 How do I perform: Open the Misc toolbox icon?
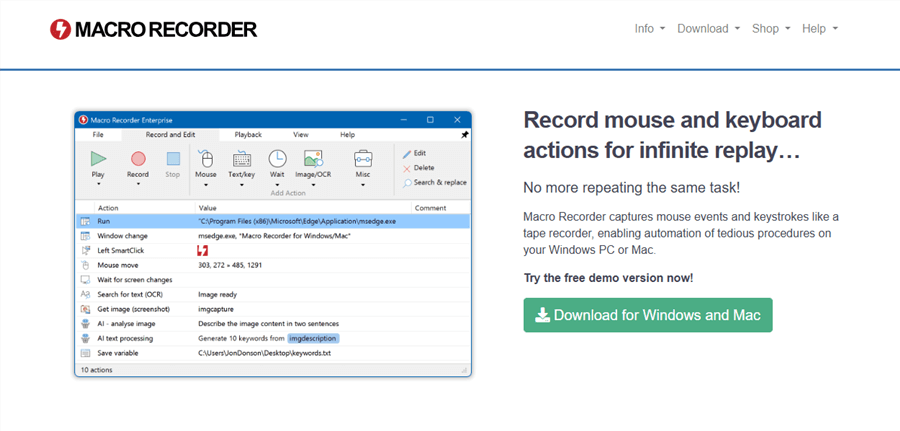(362, 158)
